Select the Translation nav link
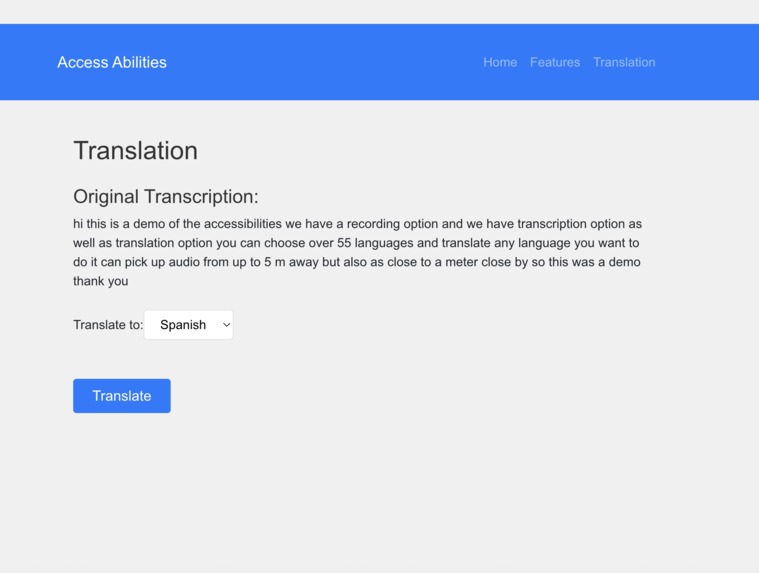 pos(624,62)
